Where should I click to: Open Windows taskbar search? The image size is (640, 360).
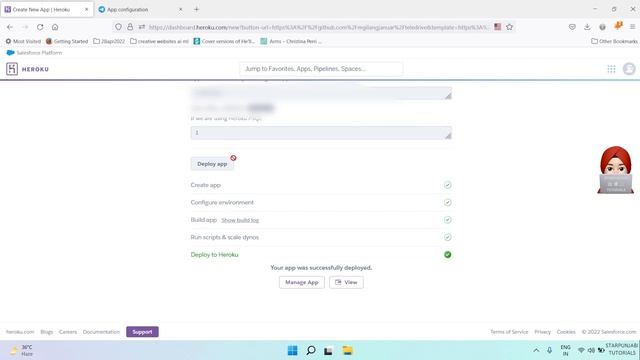pyautogui.click(x=311, y=351)
